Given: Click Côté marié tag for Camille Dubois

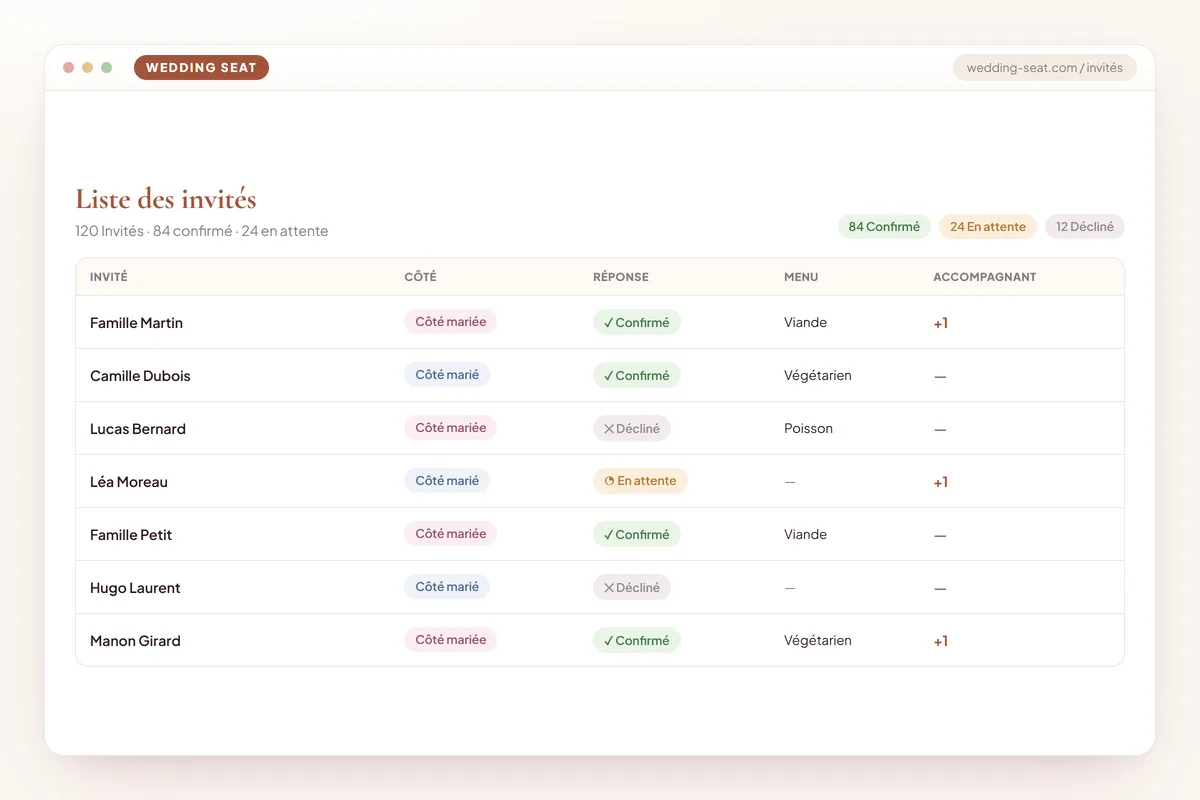Looking at the screenshot, I should pyautogui.click(x=447, y=375).
